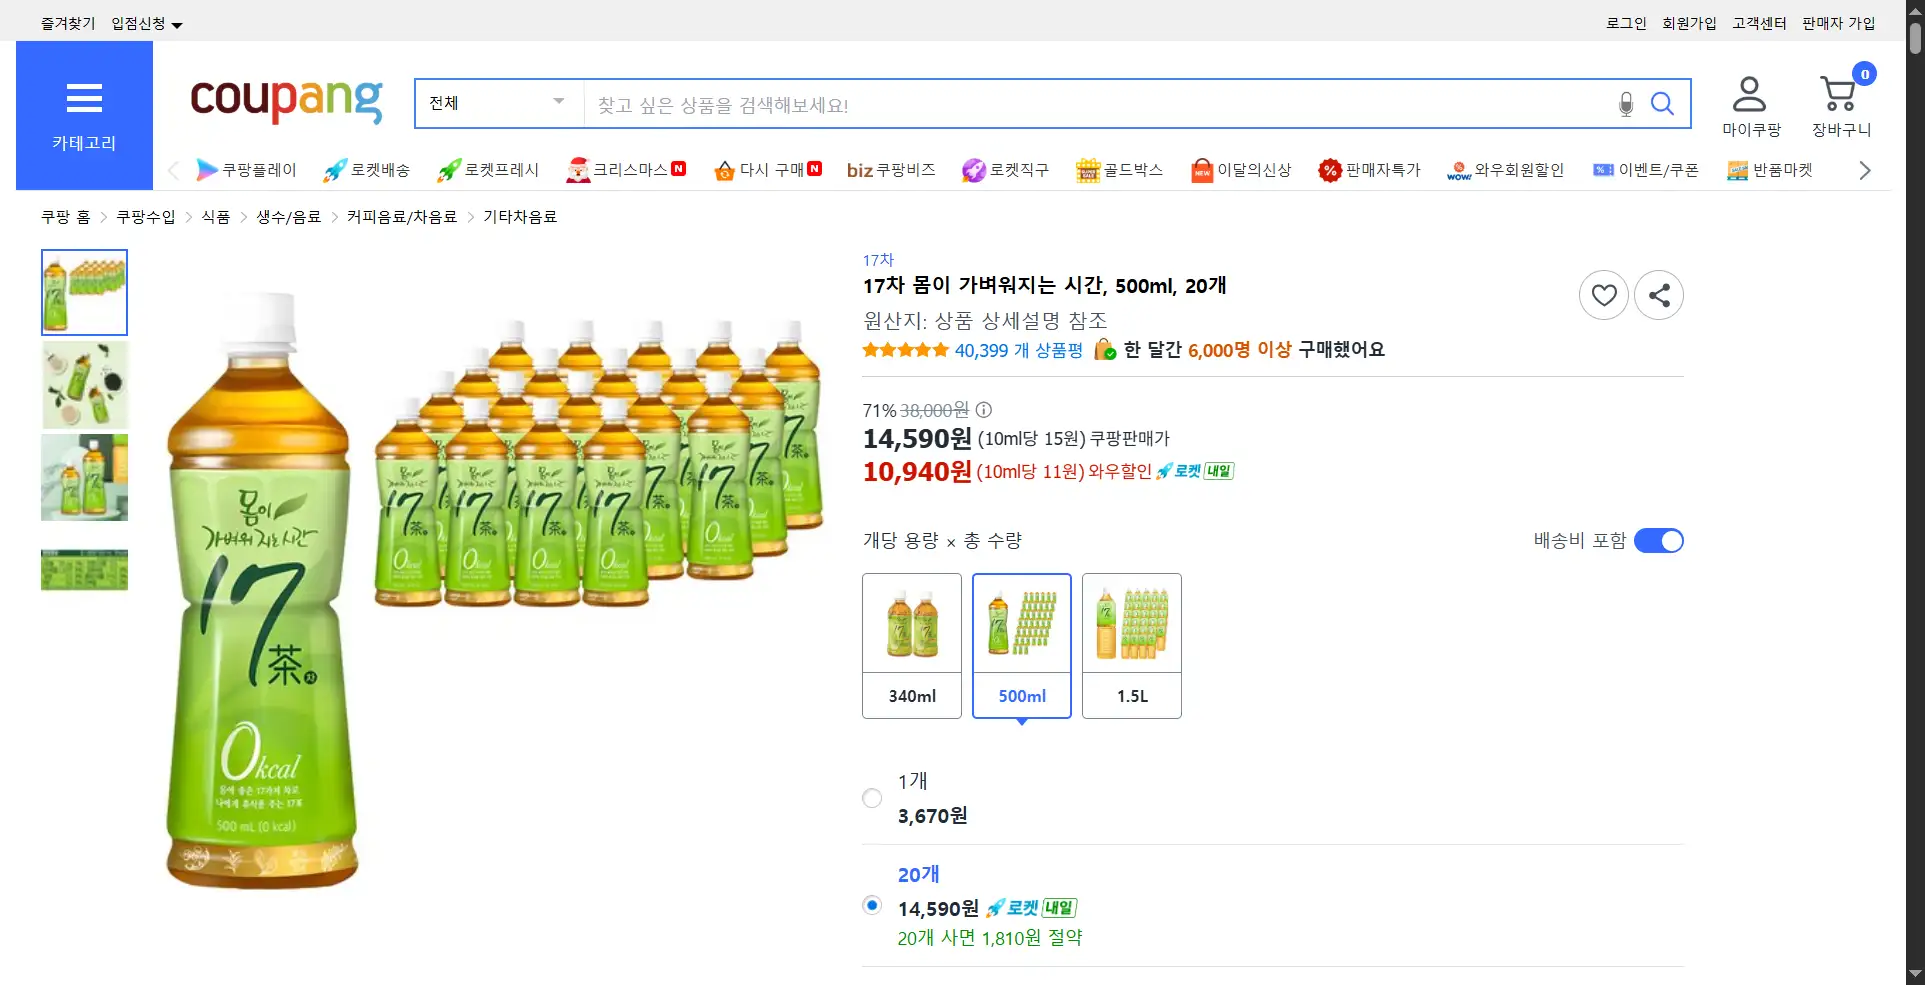Expand the 전체 search category dropdown

498,103
